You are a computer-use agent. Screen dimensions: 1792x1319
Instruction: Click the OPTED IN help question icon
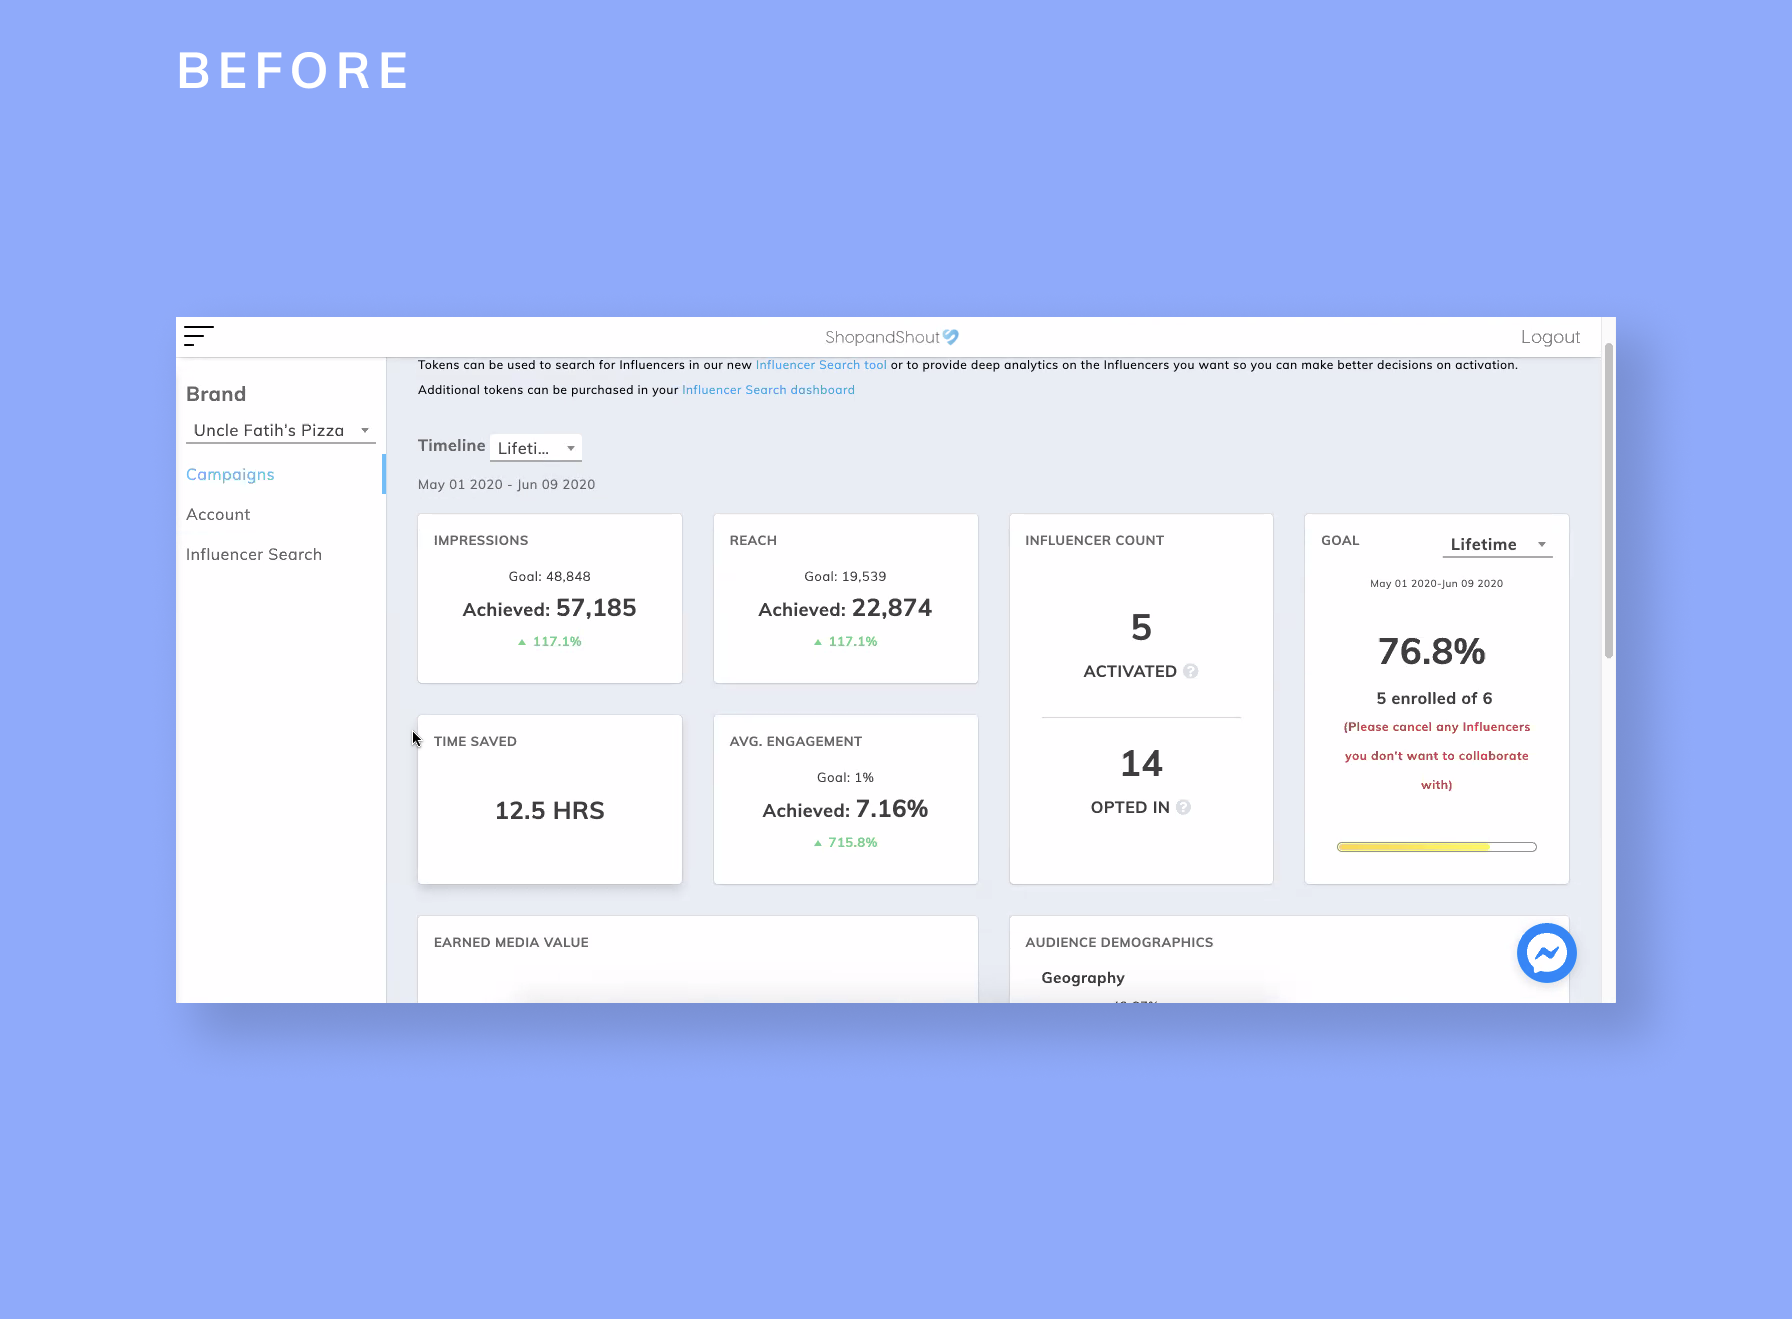tap(1184, 807)
